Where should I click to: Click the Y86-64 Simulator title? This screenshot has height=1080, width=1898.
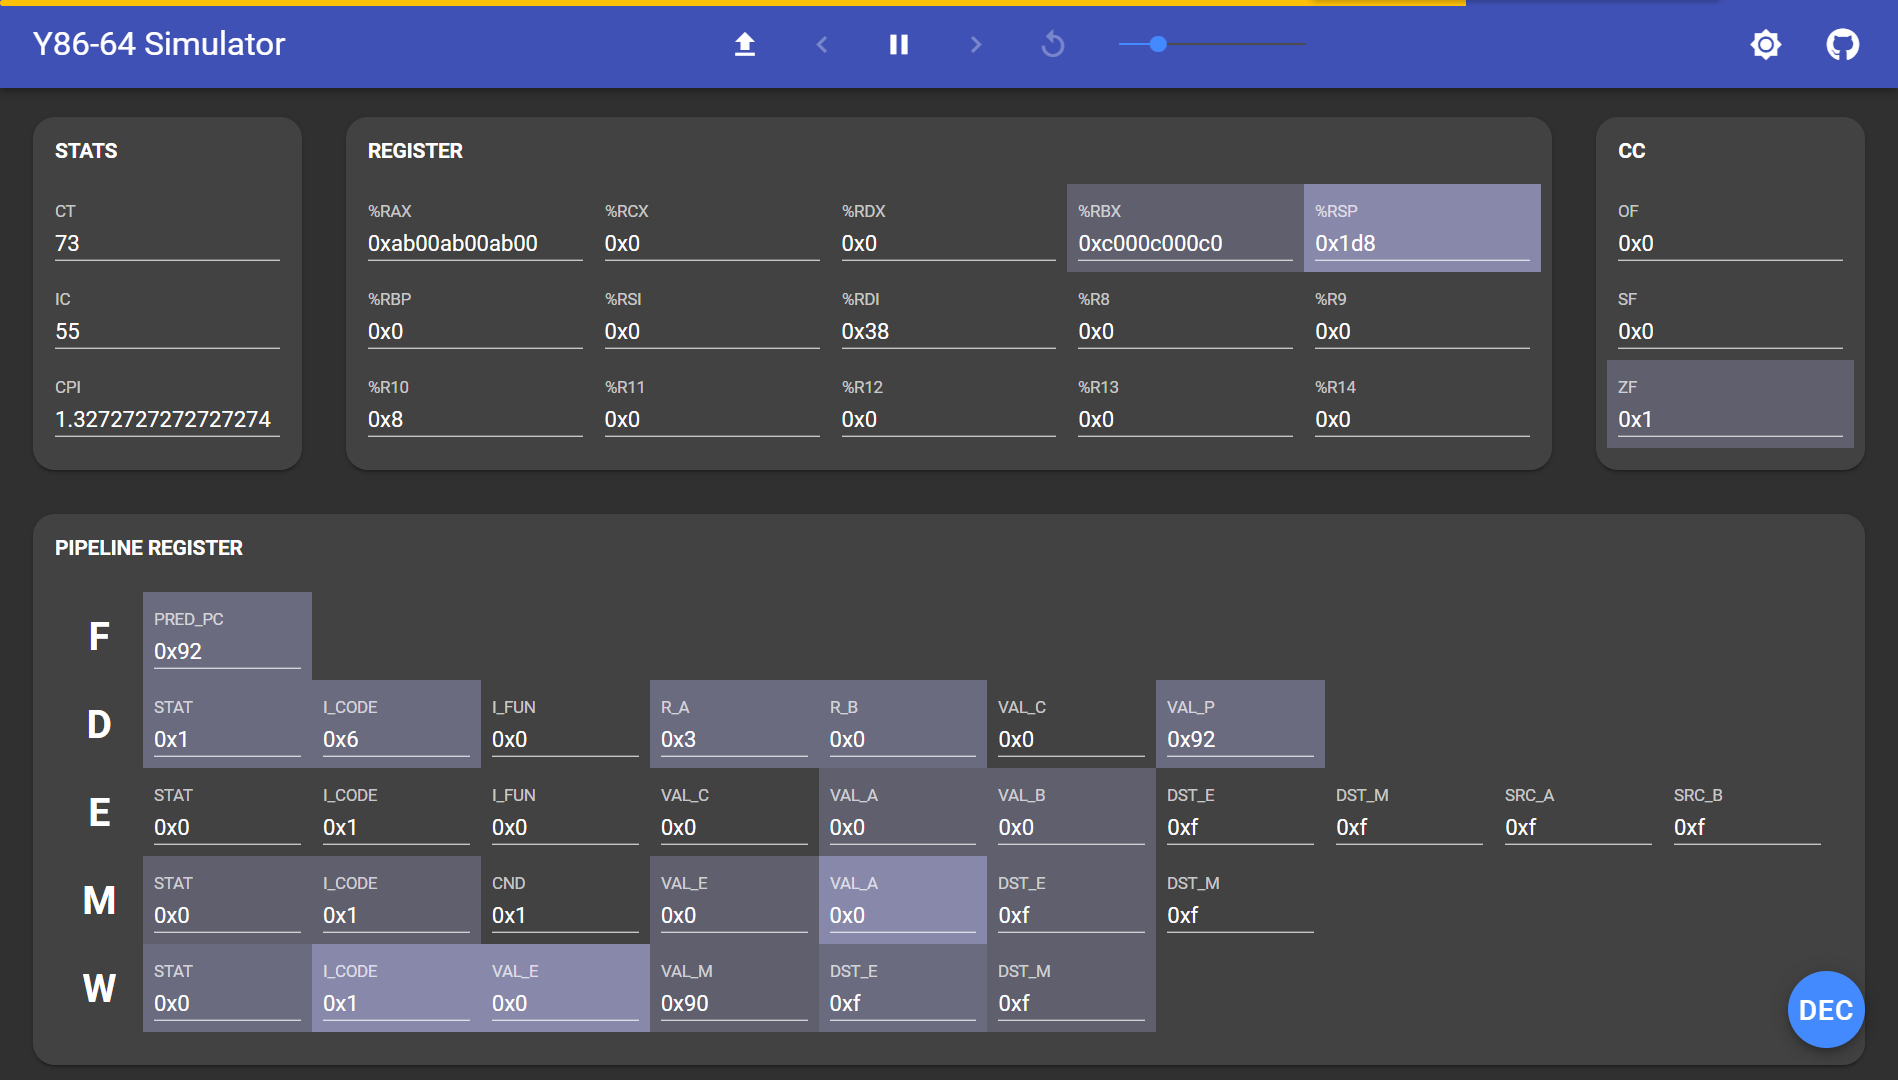(x=159, y=44)
